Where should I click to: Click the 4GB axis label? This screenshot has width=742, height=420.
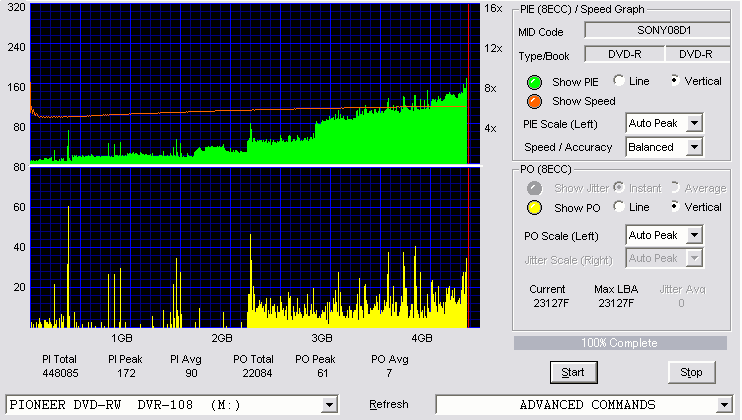[x=422, y=338]
